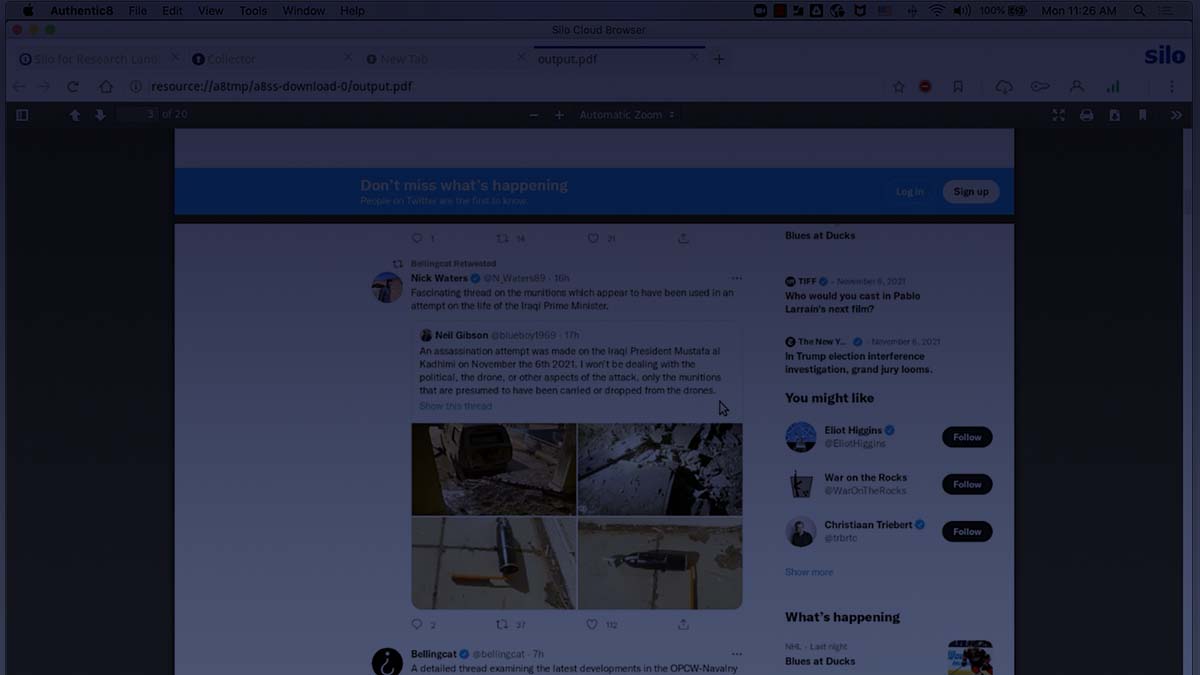Open the PDF viewer tools chevron menu
1200x675 pixels.
[1176, 115]
